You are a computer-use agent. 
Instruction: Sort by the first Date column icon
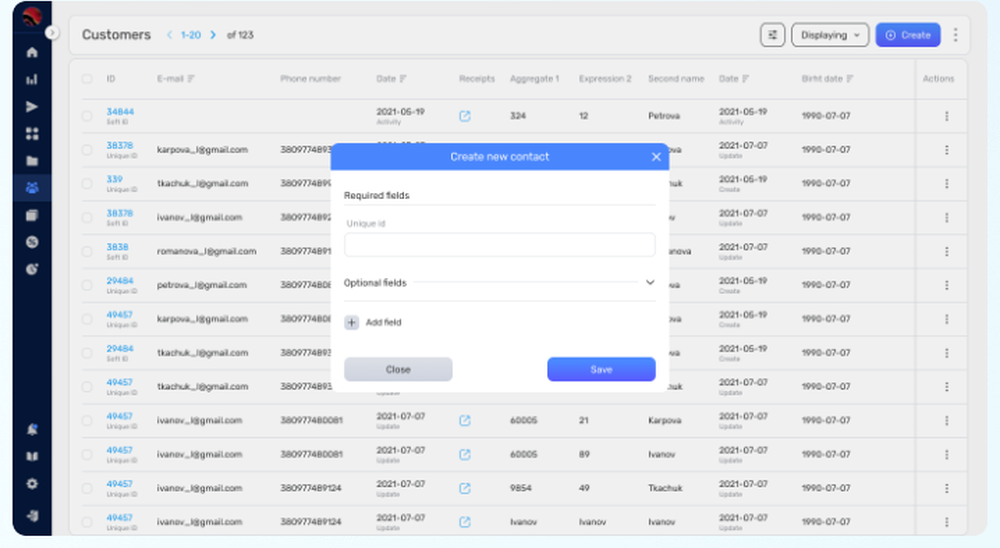[x=403, y=78]
